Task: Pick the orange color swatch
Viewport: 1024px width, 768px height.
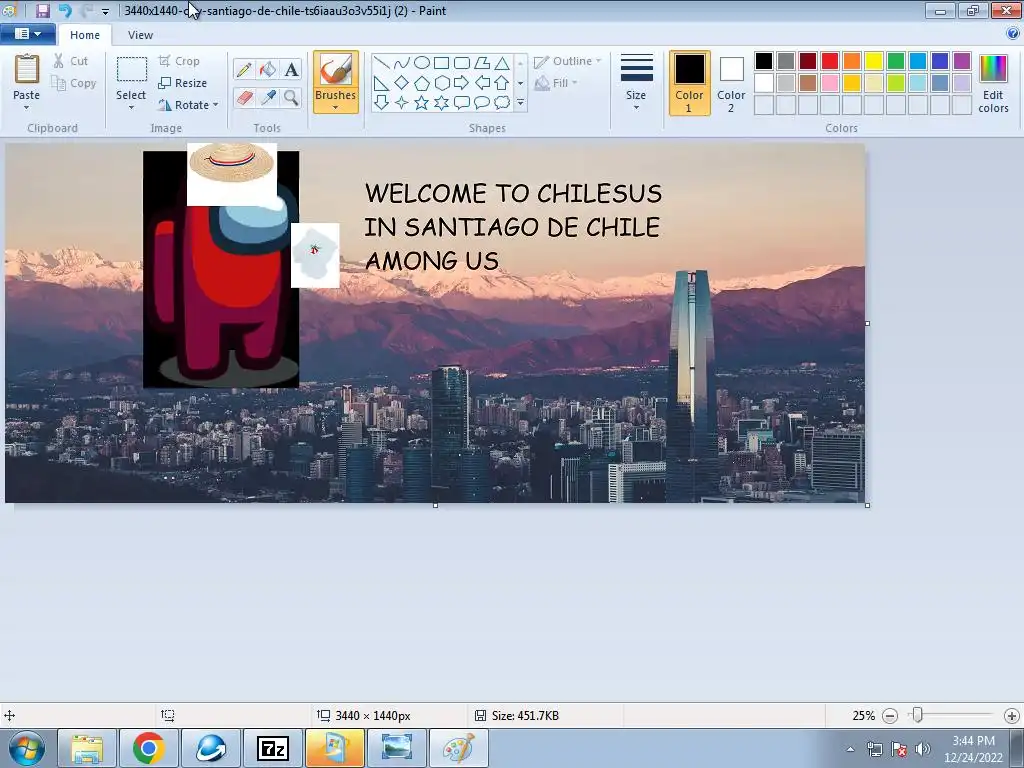Action: click(852, 61)
